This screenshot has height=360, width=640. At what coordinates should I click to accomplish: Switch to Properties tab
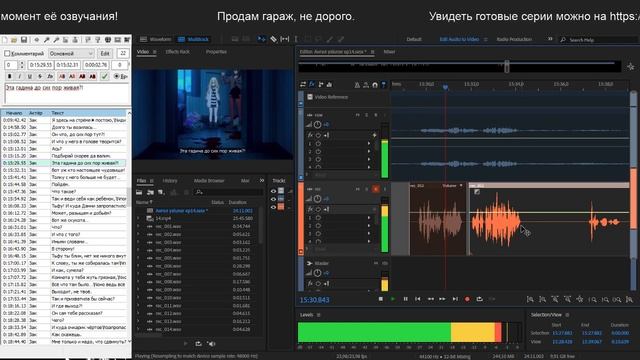[216, 52]
